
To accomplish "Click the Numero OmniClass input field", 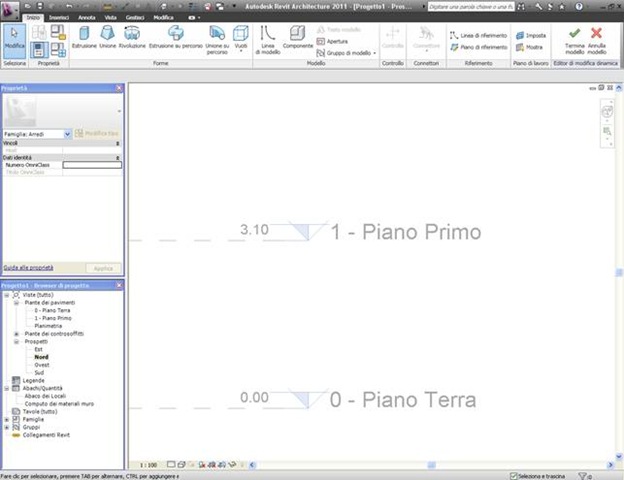I will point(91,164).
